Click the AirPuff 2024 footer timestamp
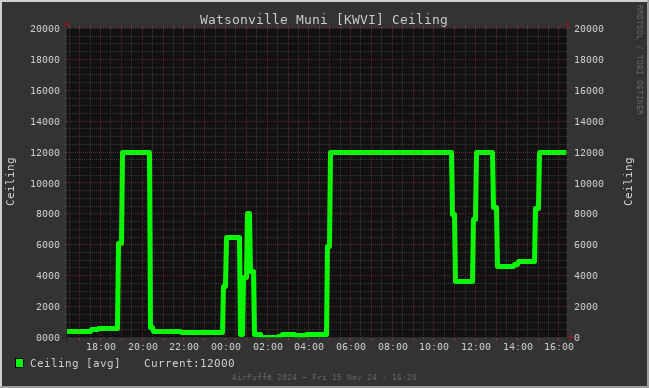 [324, 377]
